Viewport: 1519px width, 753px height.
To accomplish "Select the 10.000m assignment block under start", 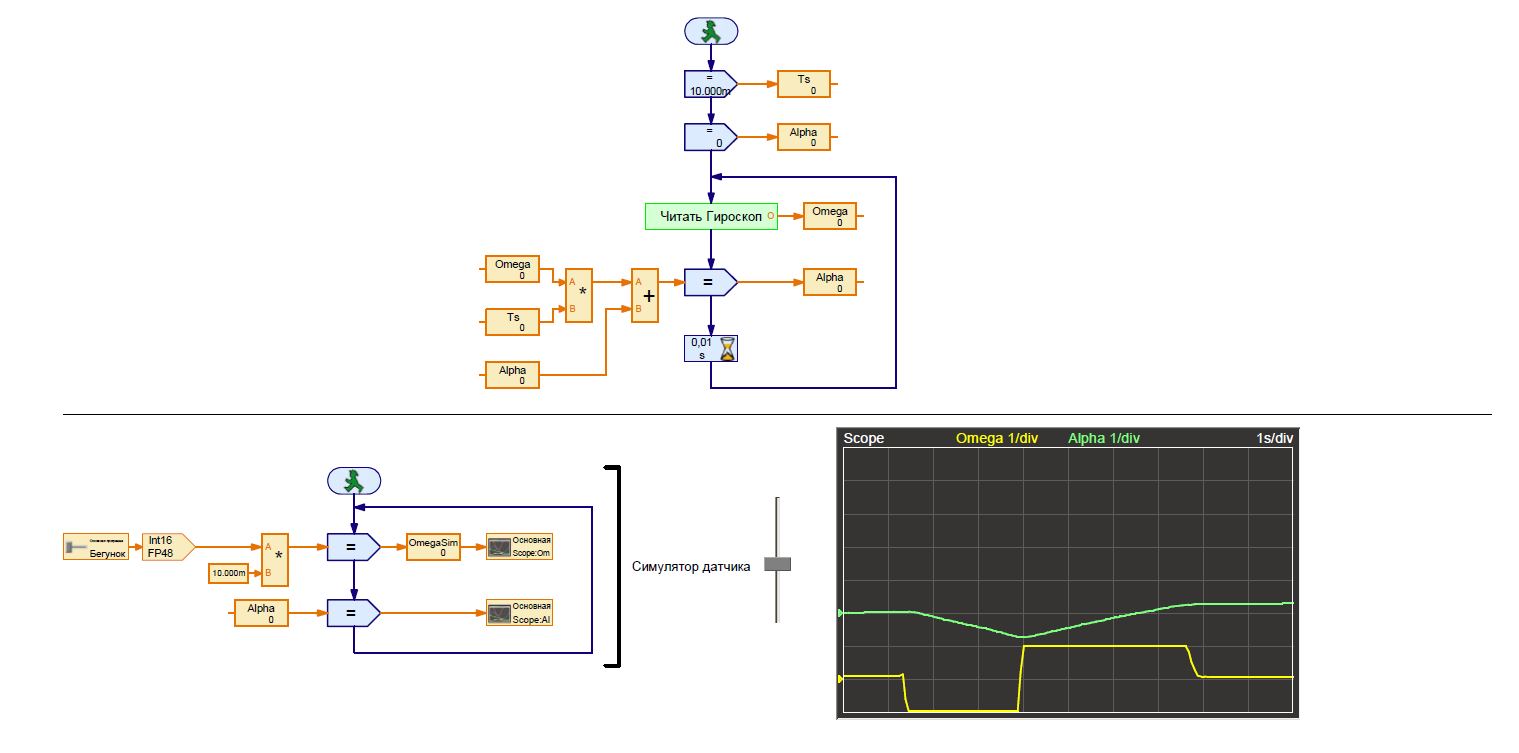I will point(710,84).
